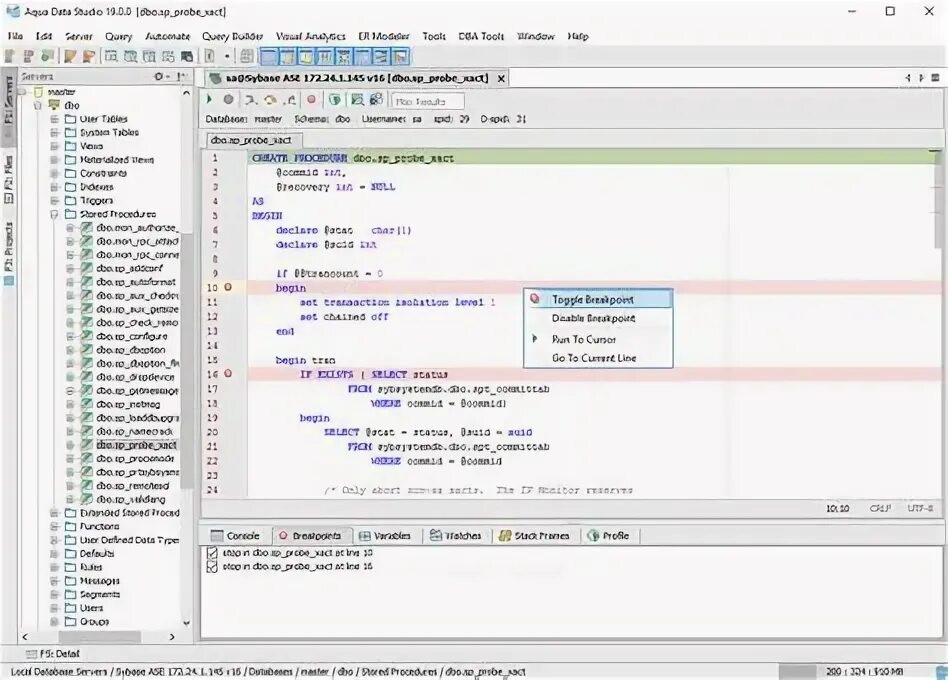Expand the Views folder node
The width and height of the screenshot is (948, 680).
coord(54,146)
